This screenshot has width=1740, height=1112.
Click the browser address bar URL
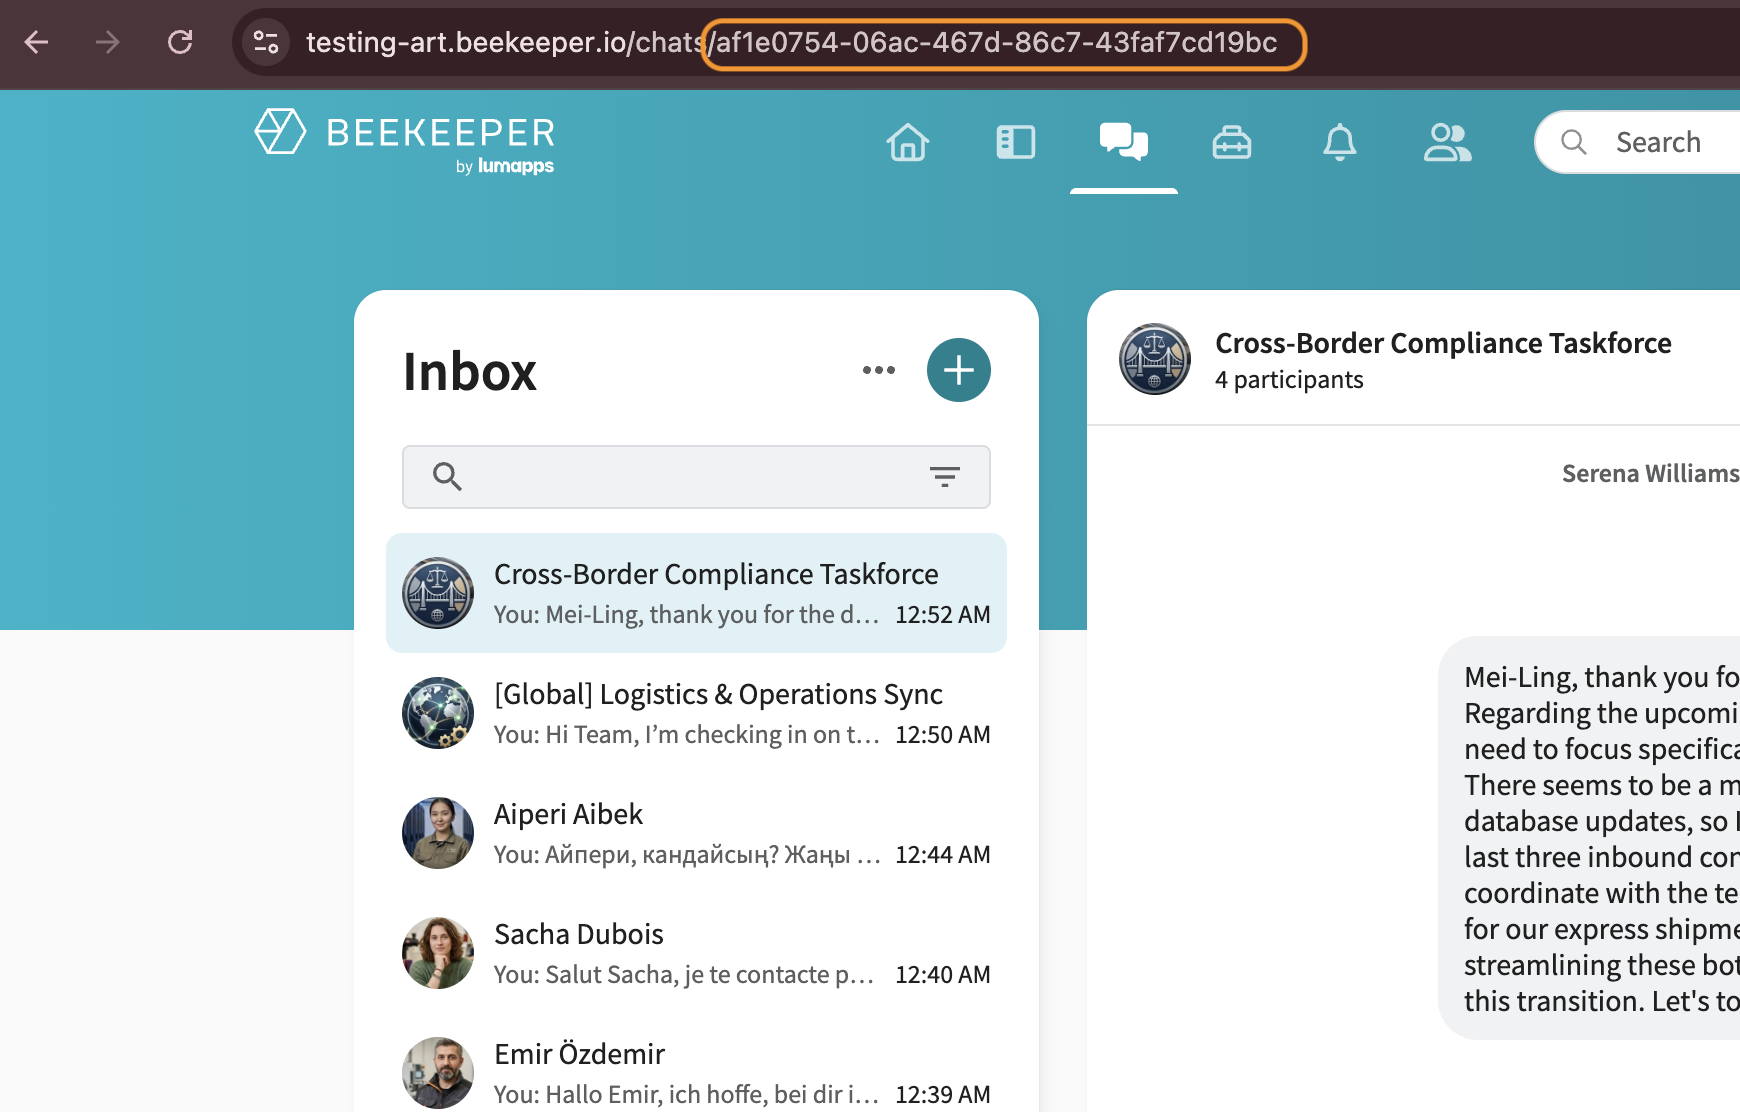[791, 42]
